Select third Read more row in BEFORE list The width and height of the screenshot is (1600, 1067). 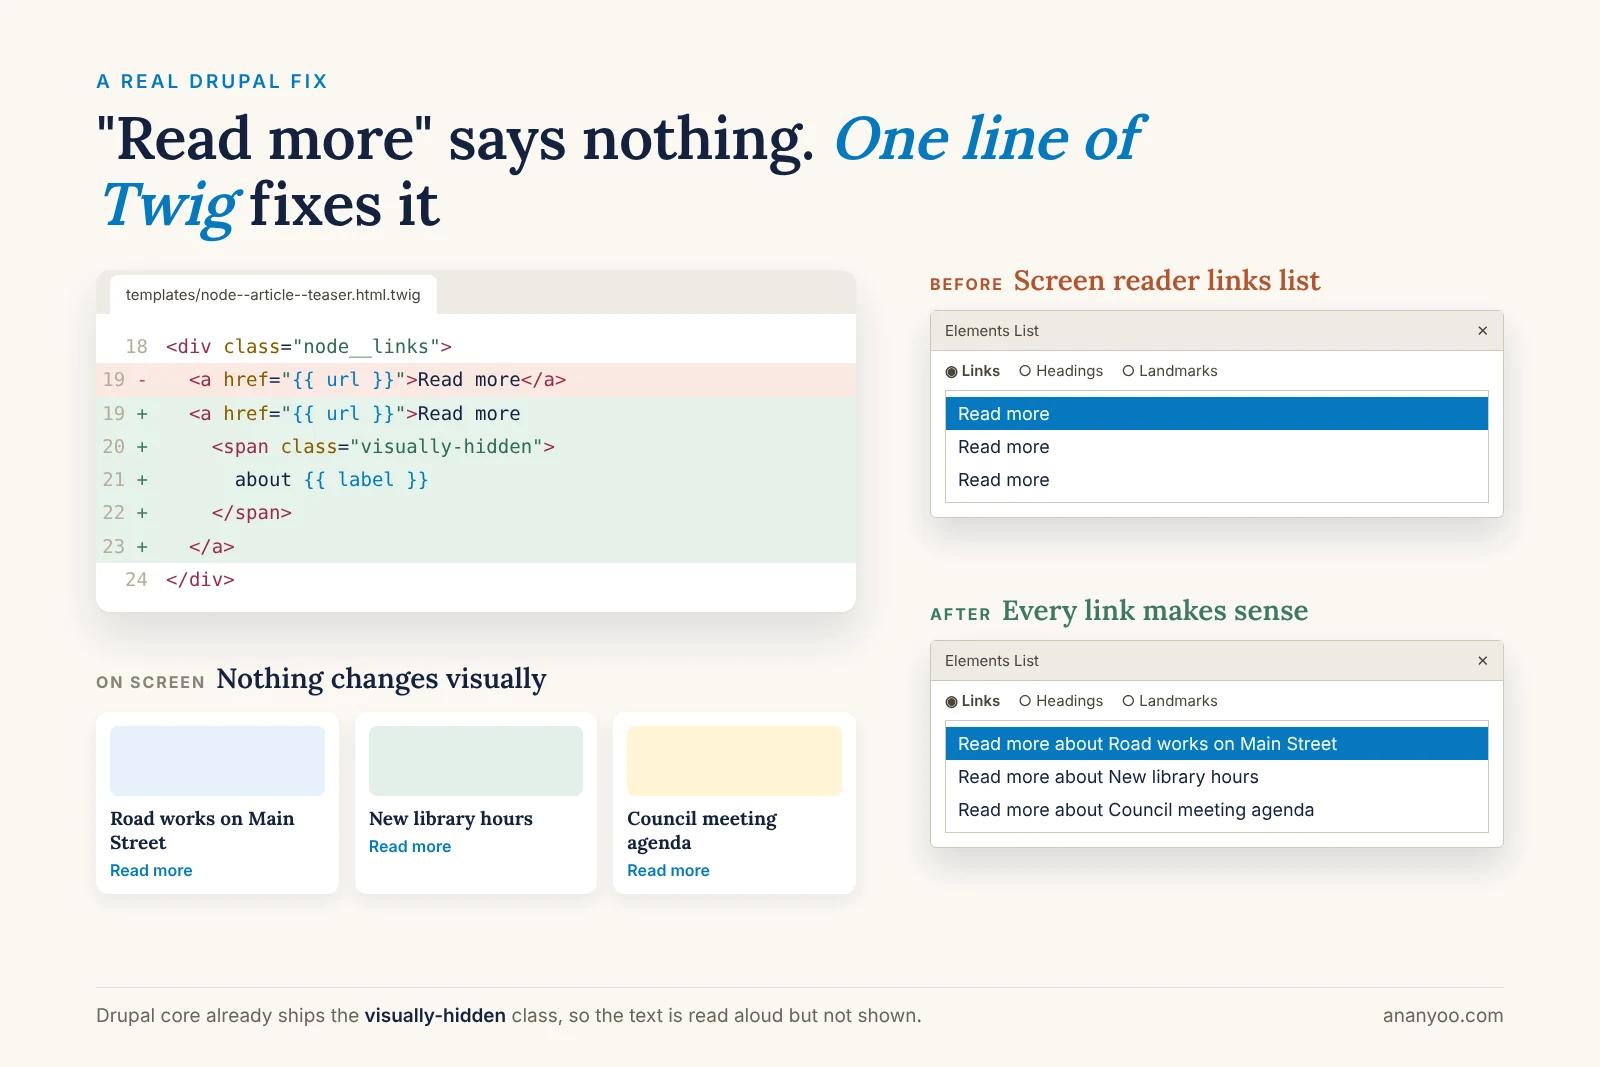pyautogui.click(x=1217, y=480)
